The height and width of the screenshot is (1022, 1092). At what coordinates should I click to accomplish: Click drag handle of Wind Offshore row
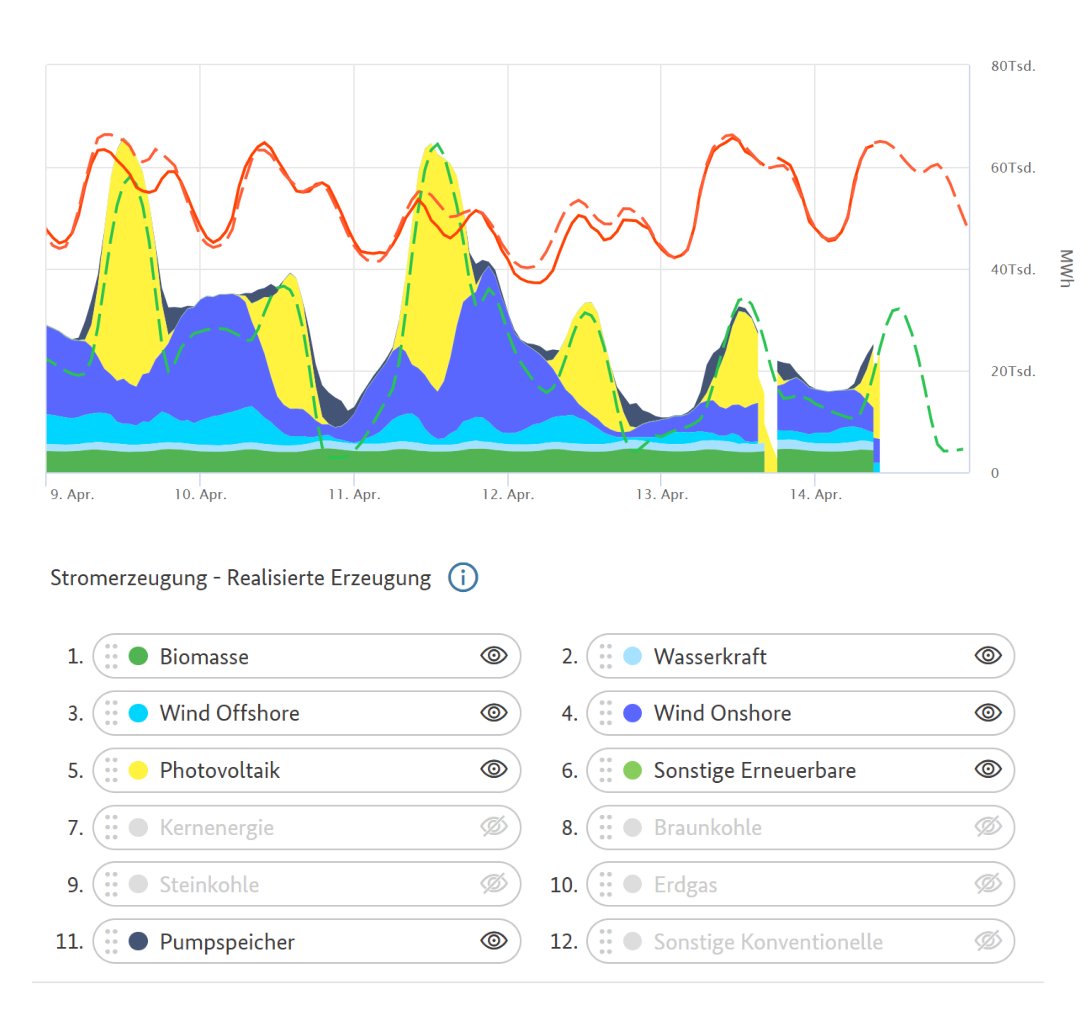pos(111,713)
